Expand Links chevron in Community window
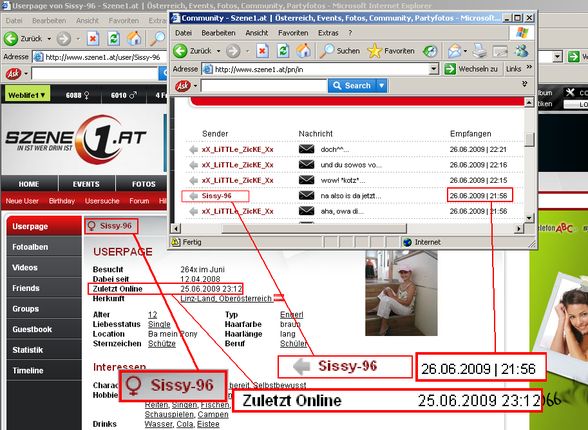 click(529, 67)
